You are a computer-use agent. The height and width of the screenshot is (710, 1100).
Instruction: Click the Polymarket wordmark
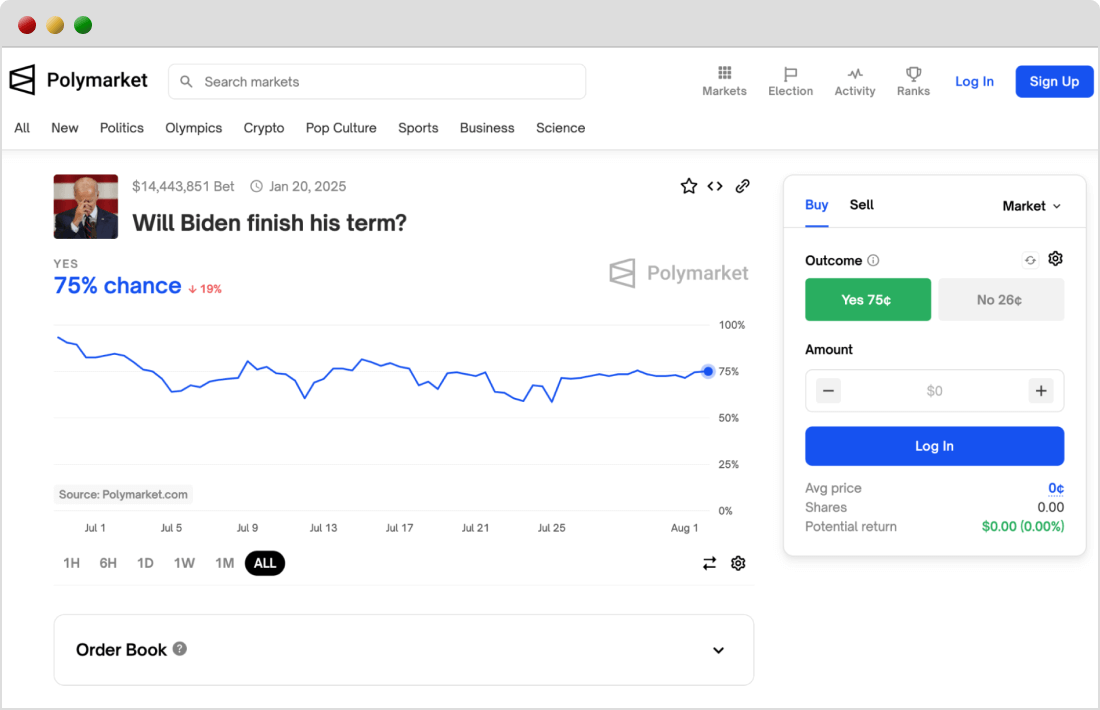97,80
